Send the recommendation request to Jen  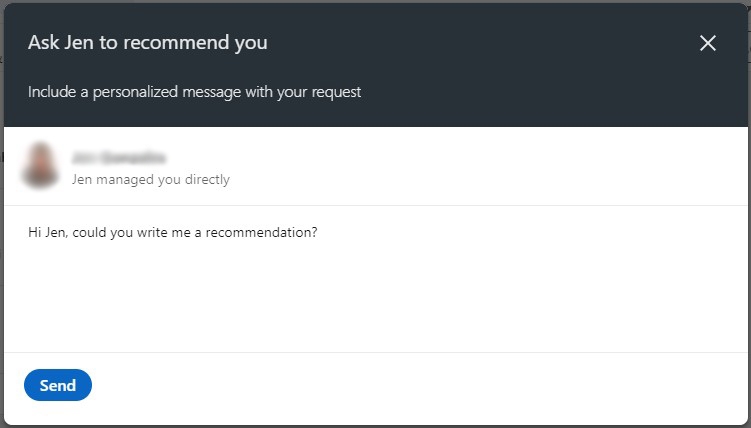[57, 385]
